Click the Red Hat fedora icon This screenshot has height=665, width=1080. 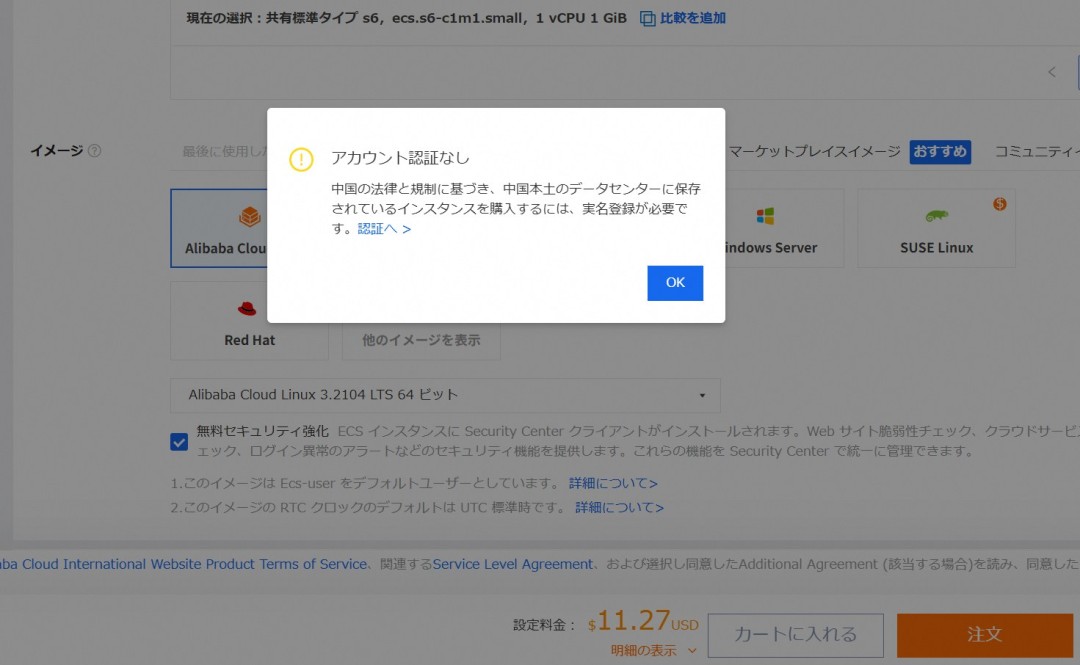[247, 308]
